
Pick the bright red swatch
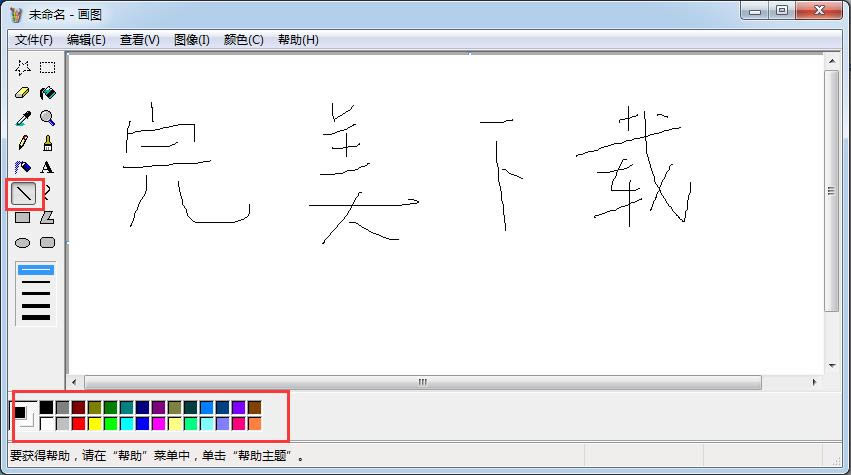click(79, 423)
